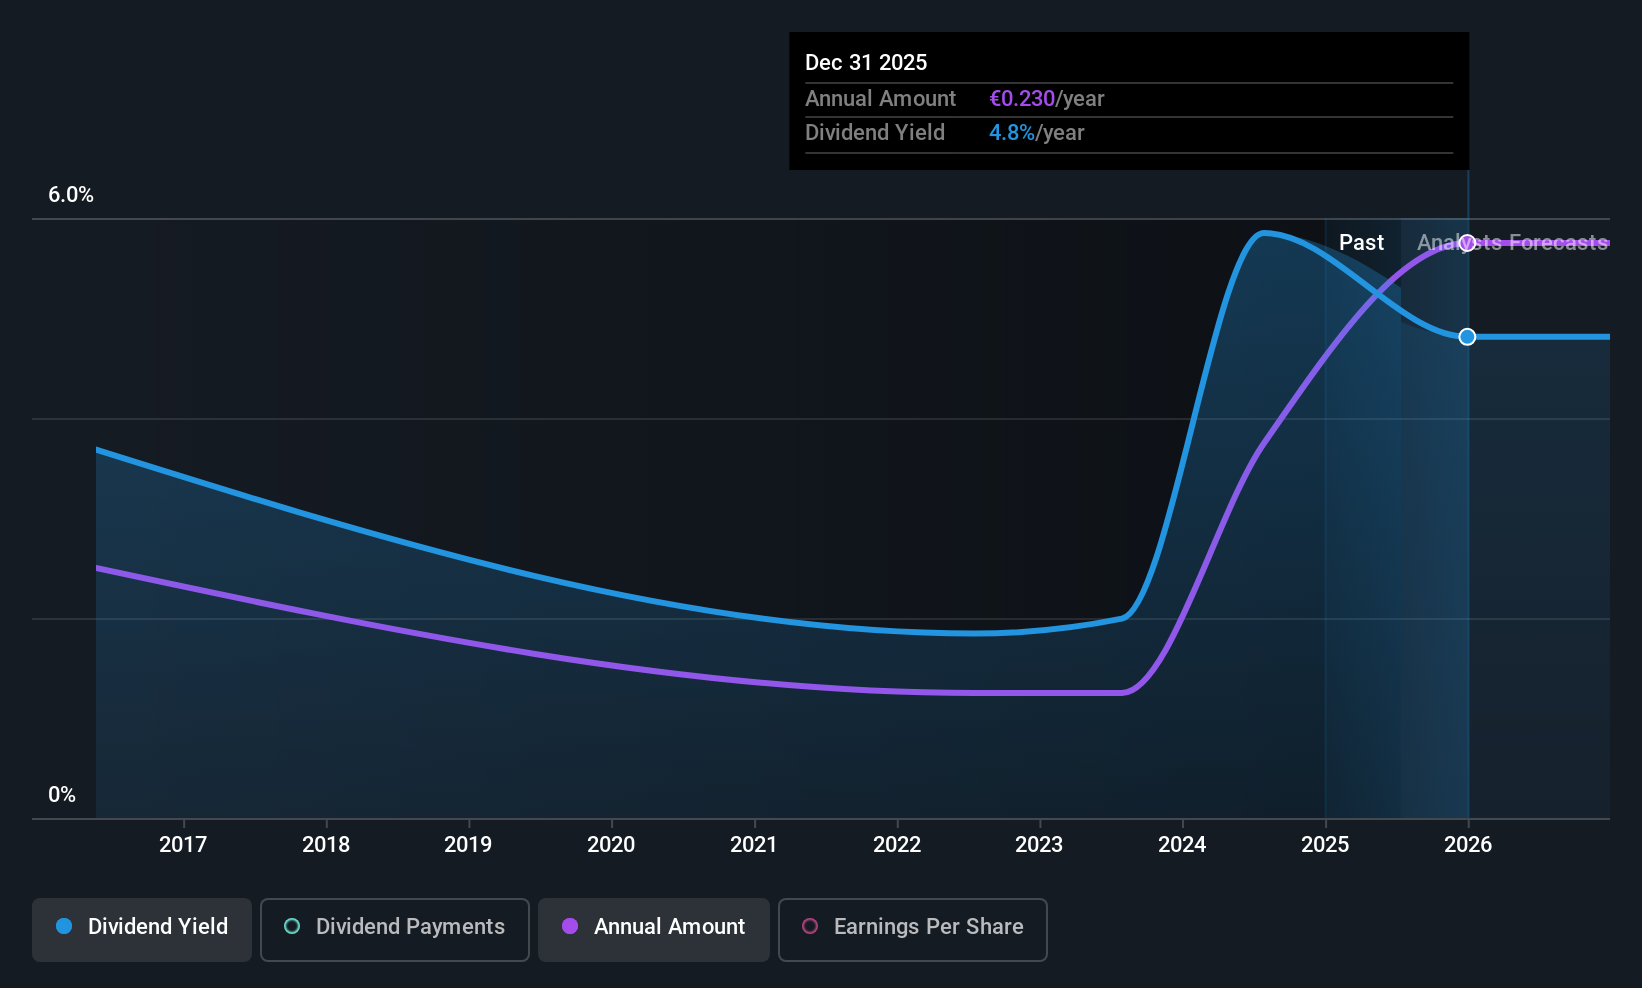
Task: Click the 4.8%/year dividend yield value
Action: pos(1036,133)
